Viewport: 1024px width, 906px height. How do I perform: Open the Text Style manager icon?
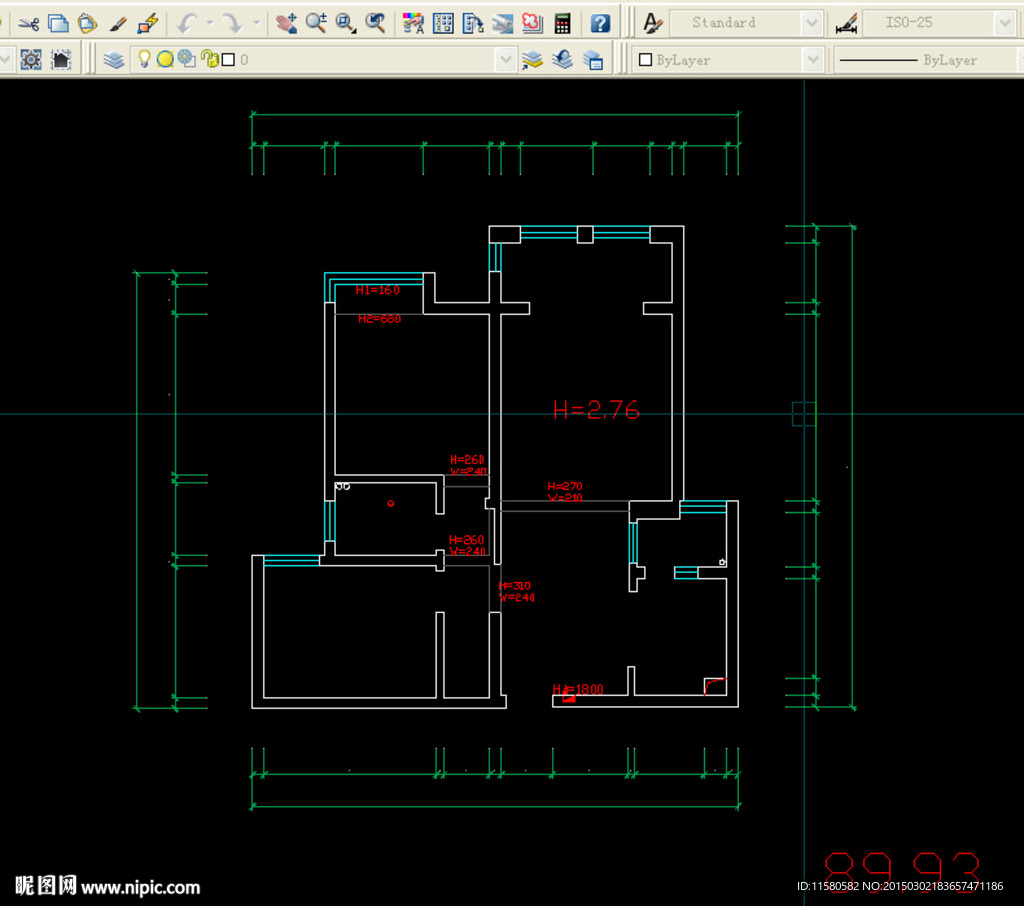tap(652, 22)
